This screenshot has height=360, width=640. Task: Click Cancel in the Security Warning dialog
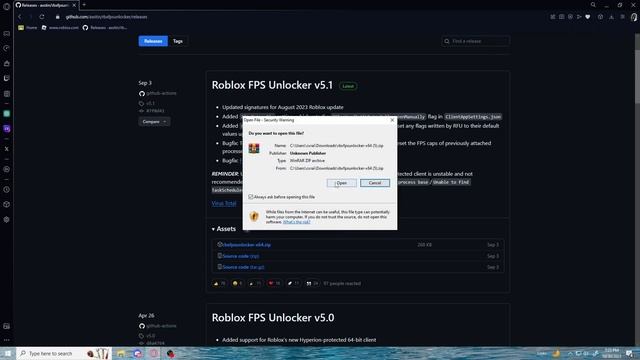pos(375,183)
